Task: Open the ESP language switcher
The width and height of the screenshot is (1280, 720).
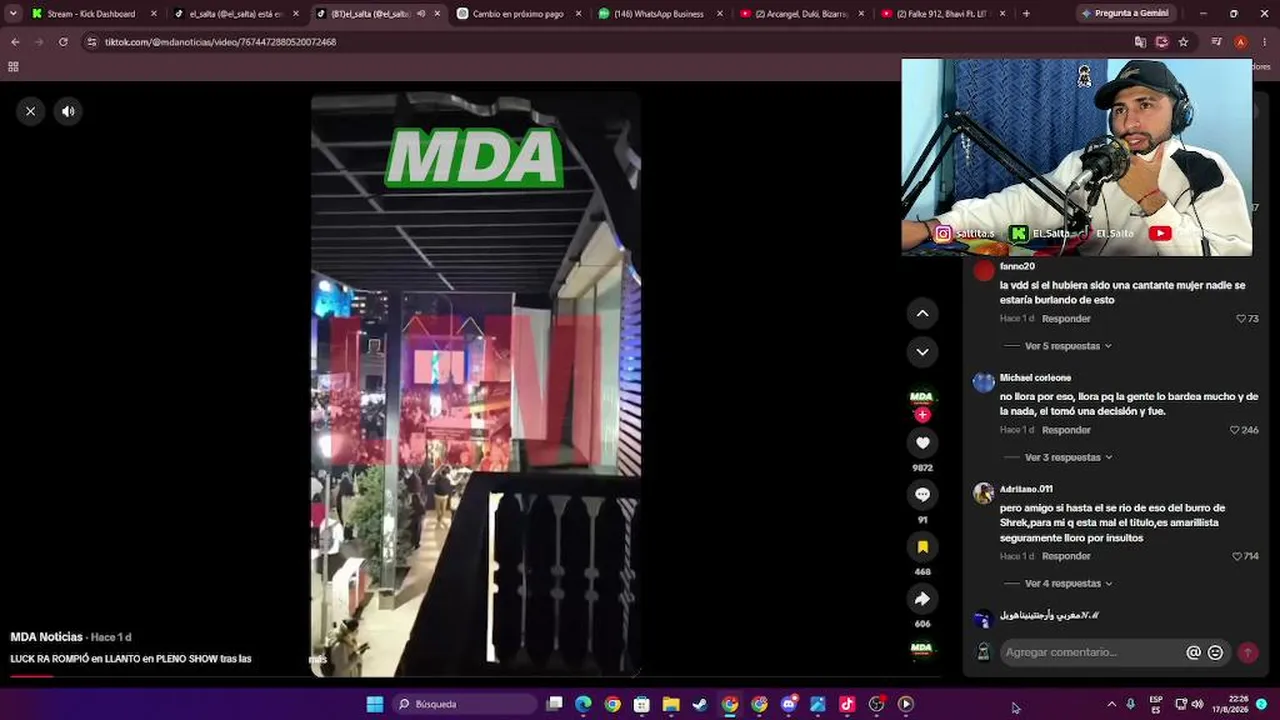Action: pos(1156,704)
